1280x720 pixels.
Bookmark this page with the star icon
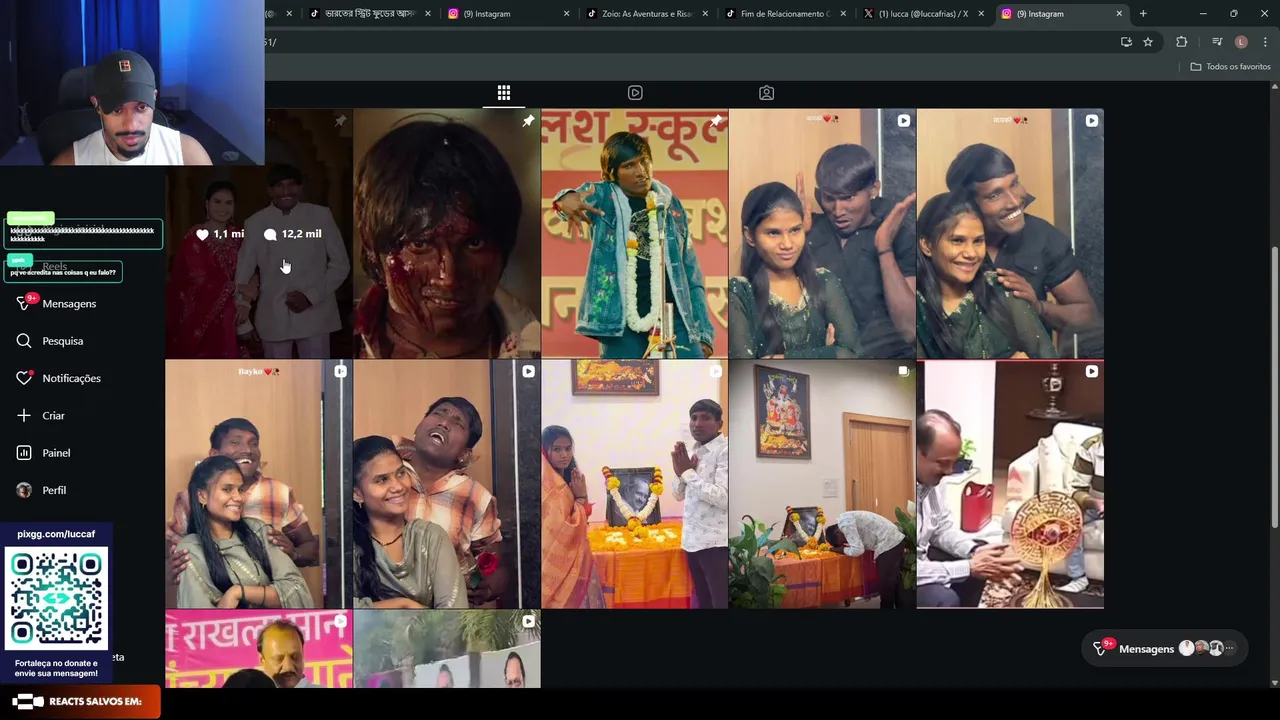(1148, 42)
